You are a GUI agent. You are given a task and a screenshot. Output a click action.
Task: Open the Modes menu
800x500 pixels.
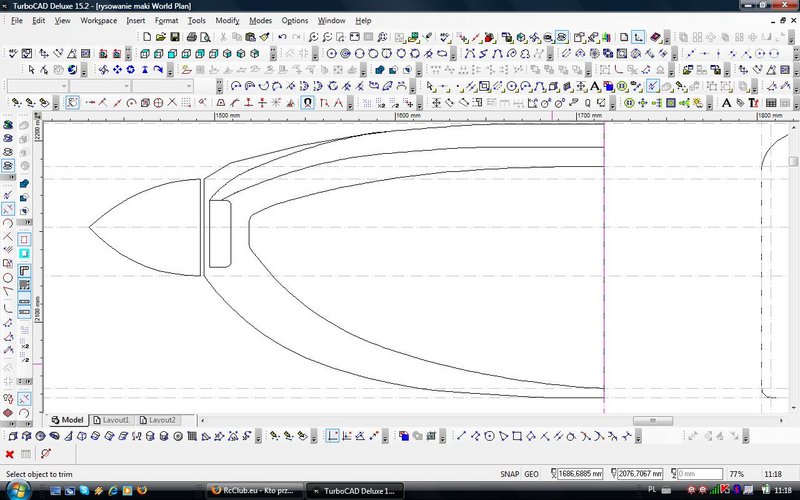pyautogui.click(x=260, y=20)
